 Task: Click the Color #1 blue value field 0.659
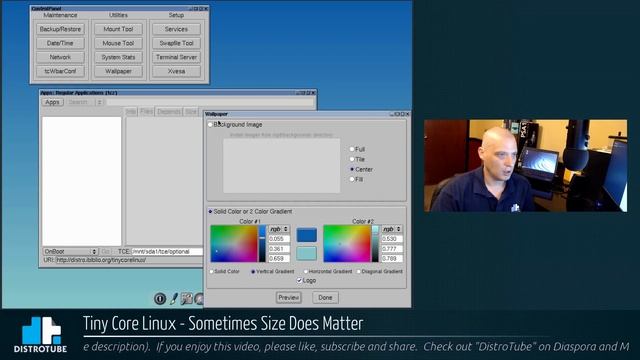[279, 258]
